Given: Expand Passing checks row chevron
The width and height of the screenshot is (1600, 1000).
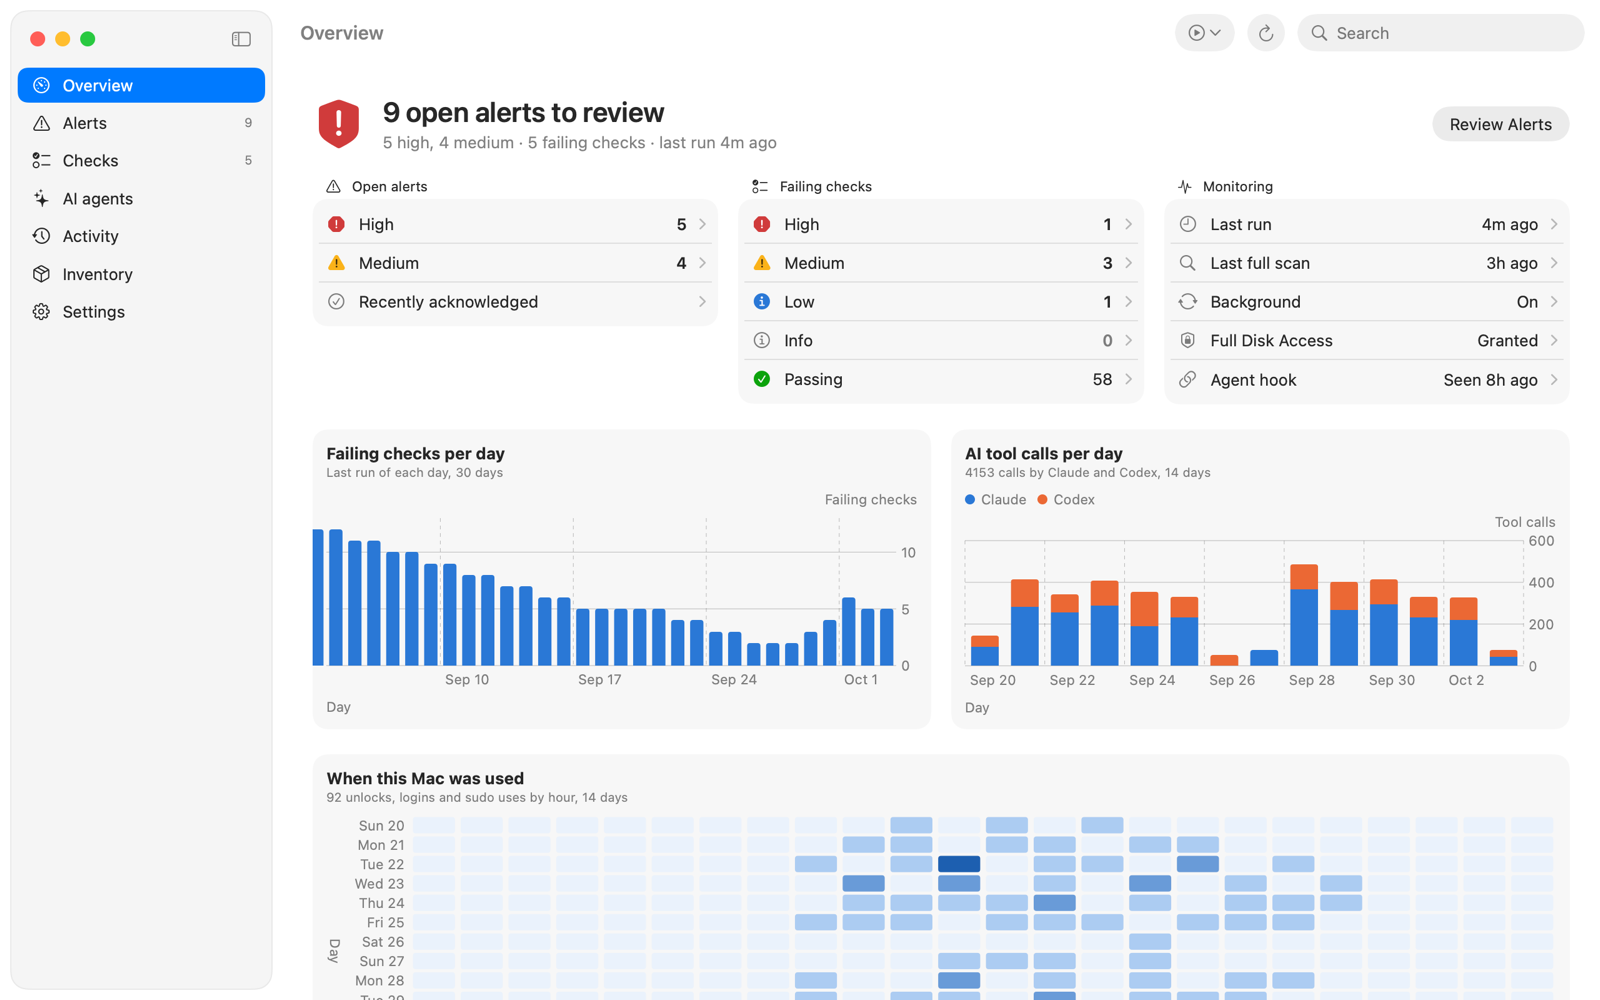Looking at the screenshot, I should pyautogui.click(x=1128, y=379).
